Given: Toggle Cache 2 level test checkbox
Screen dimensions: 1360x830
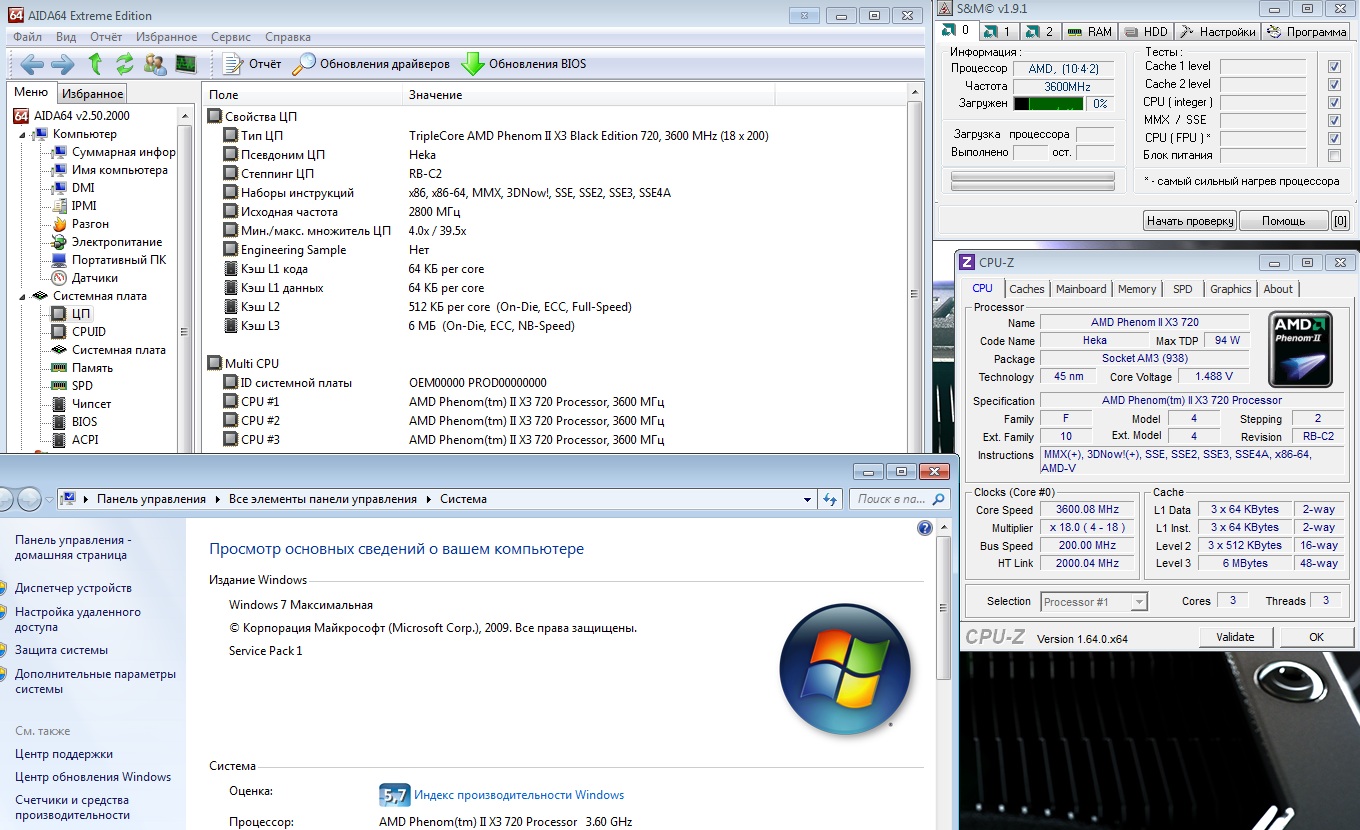Looking at the screenshot, I should [x=1333, y=85].
